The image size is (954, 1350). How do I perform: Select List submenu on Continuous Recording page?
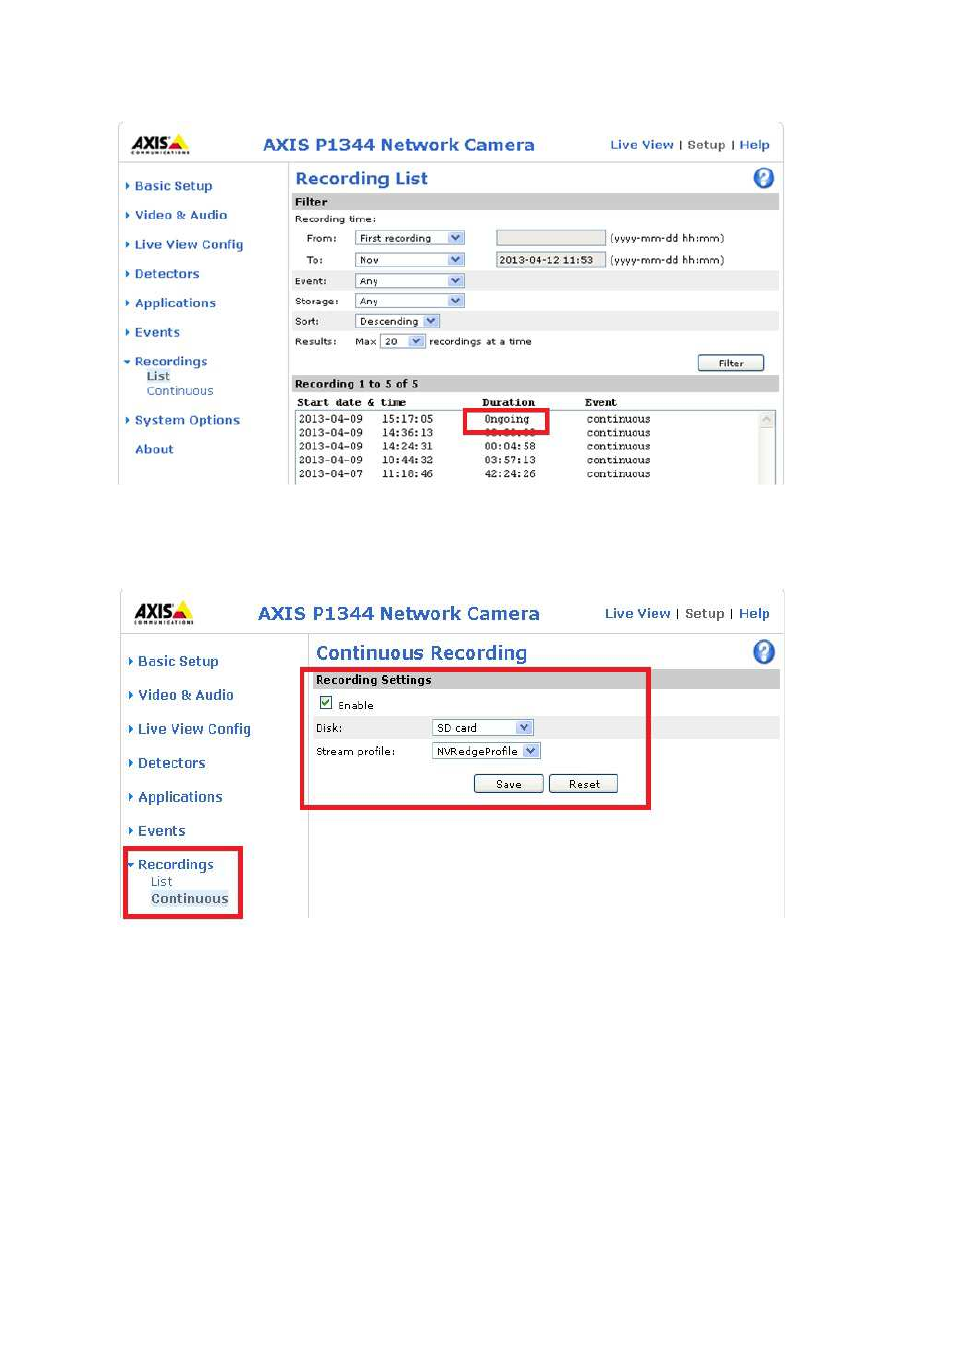tap(161, 882)
